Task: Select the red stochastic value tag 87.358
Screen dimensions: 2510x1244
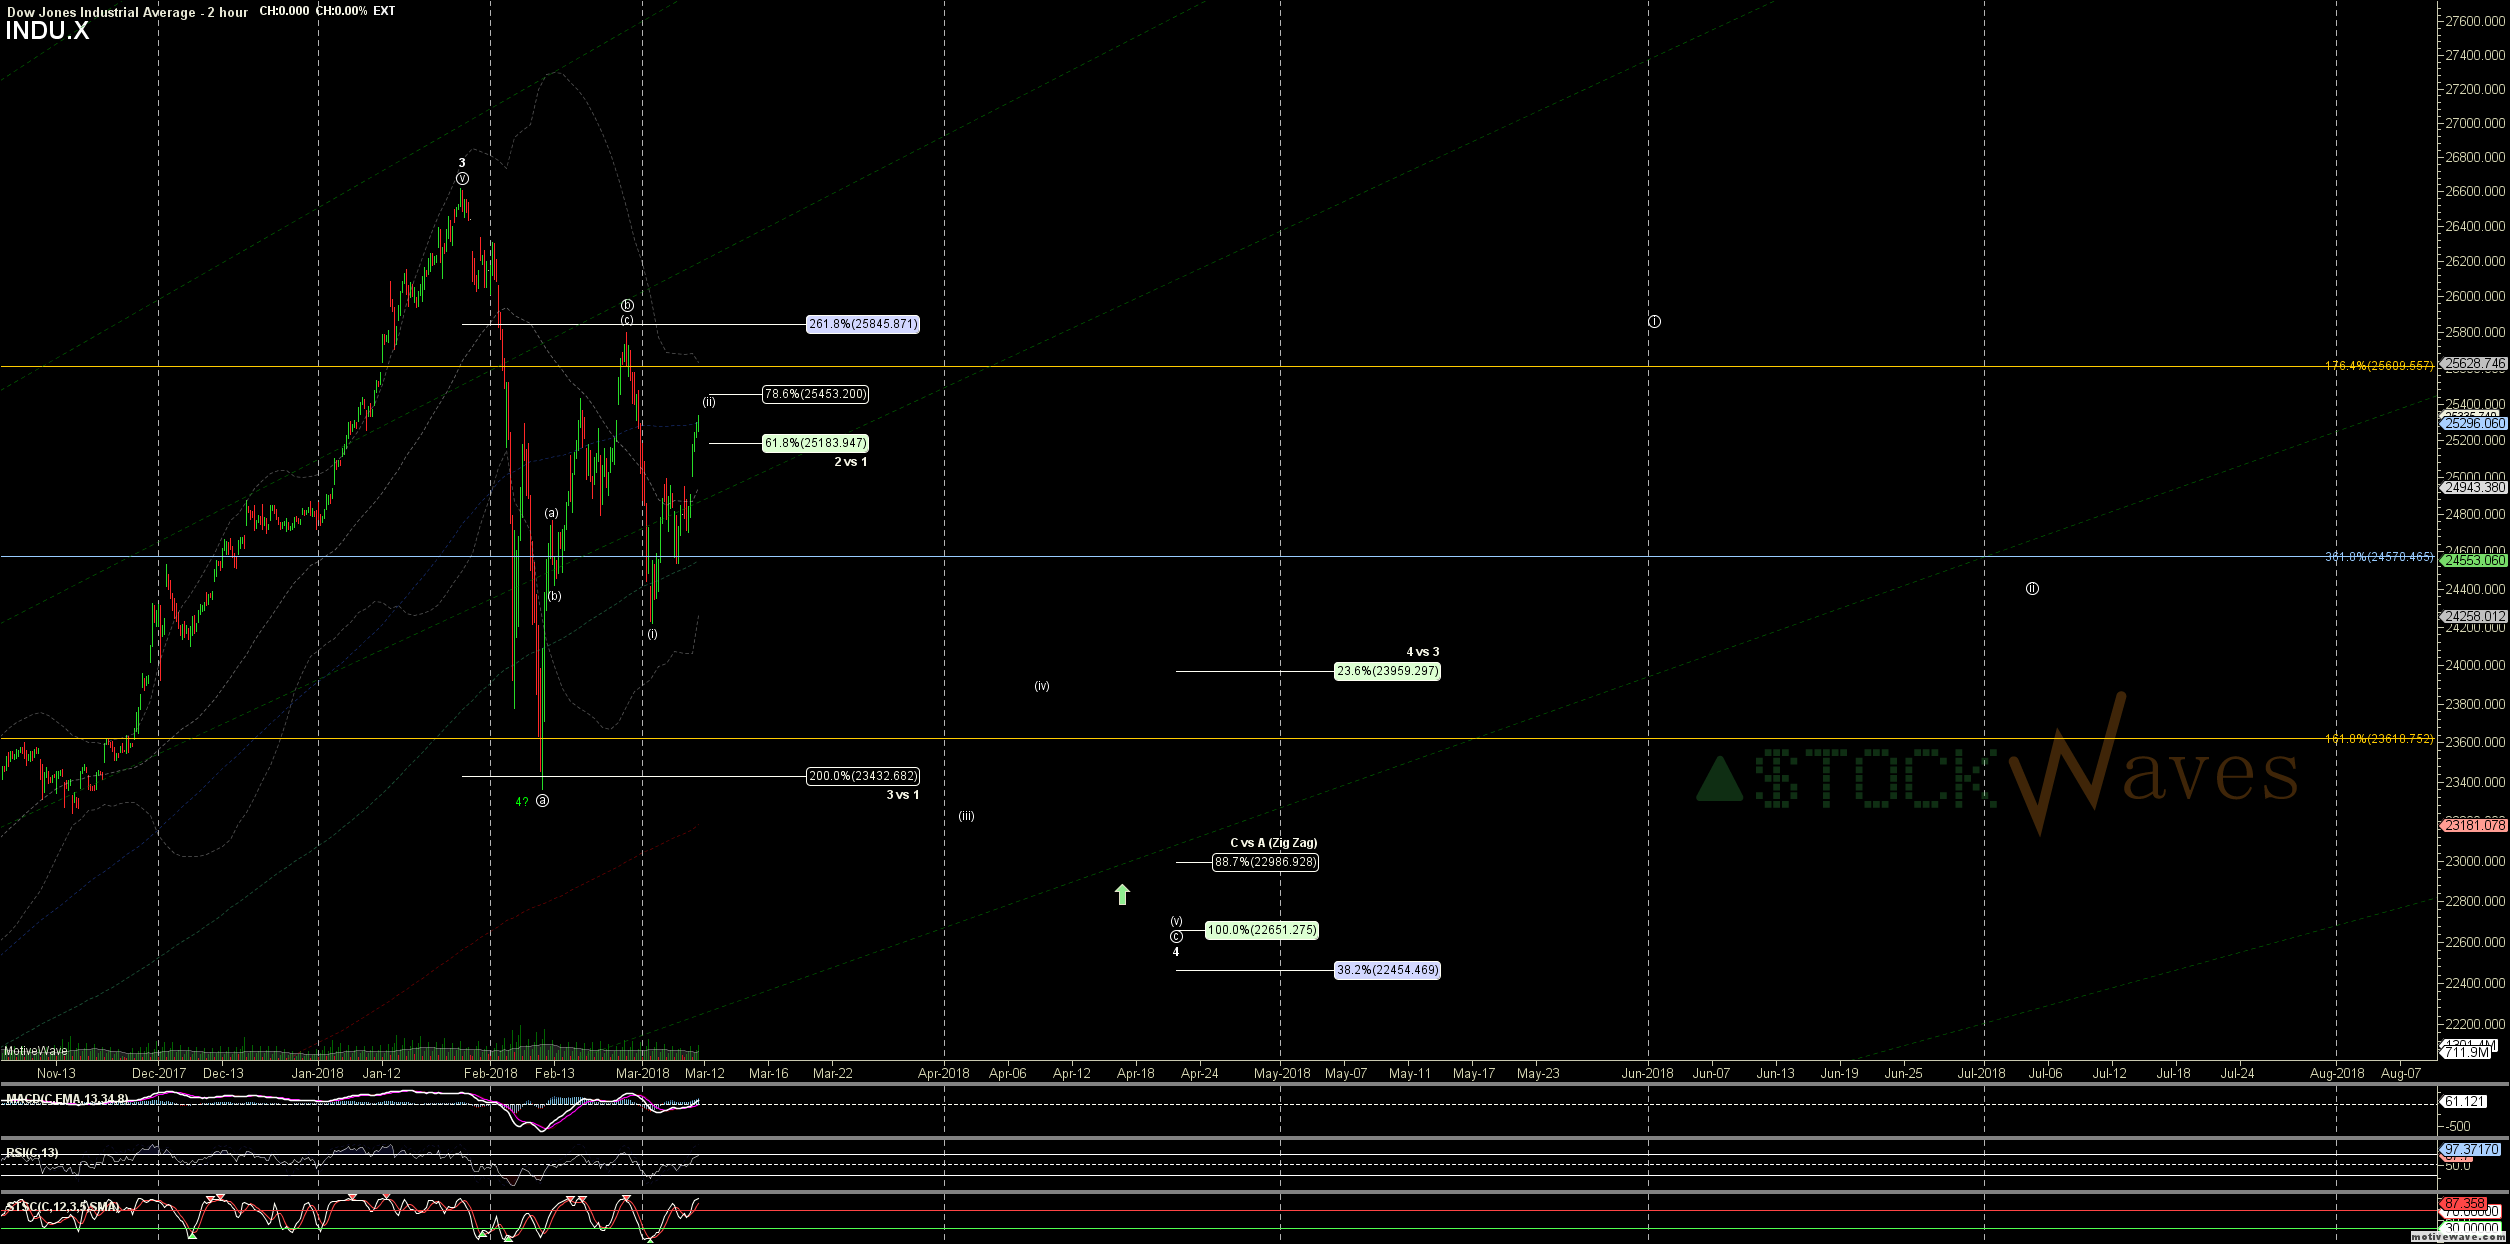Action: click(2464, 1203)
